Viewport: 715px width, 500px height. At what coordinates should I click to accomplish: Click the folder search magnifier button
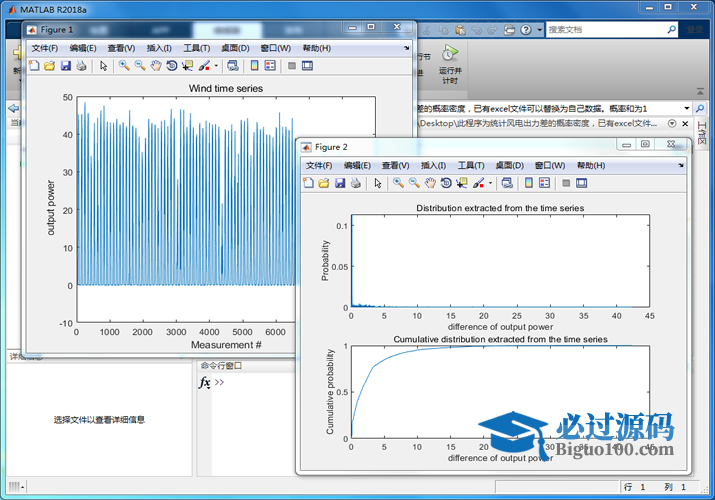[x=701, y=108]
